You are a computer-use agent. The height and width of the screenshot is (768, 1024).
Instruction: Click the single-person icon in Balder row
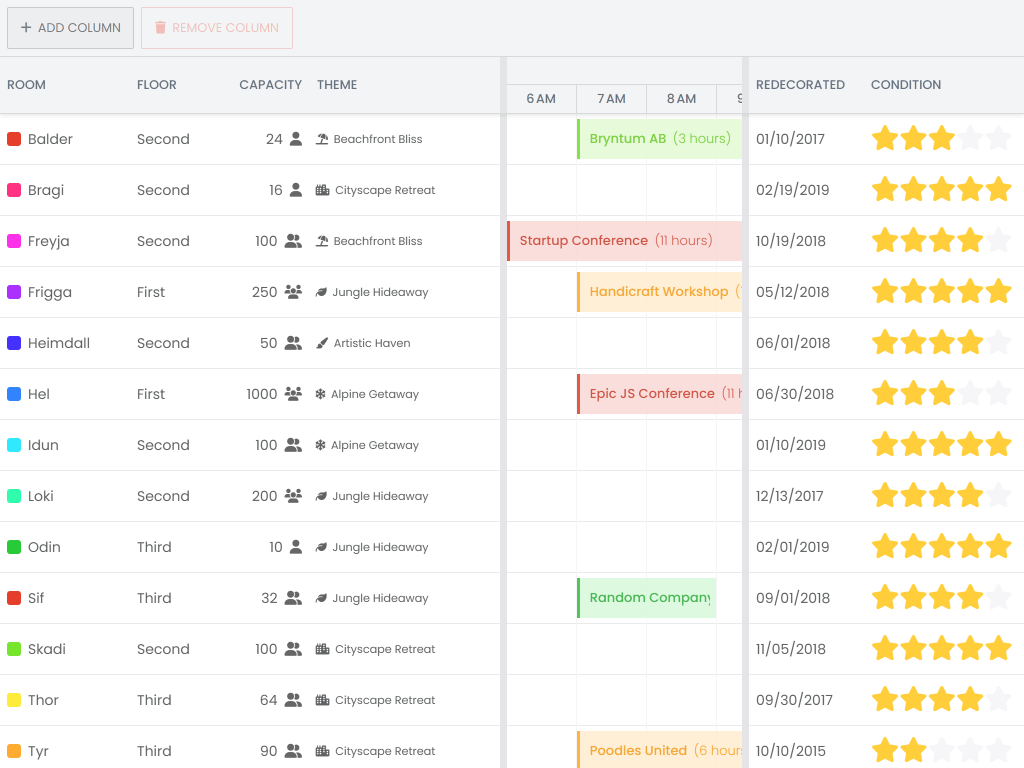pyautogui.click(x=296, y=139)
